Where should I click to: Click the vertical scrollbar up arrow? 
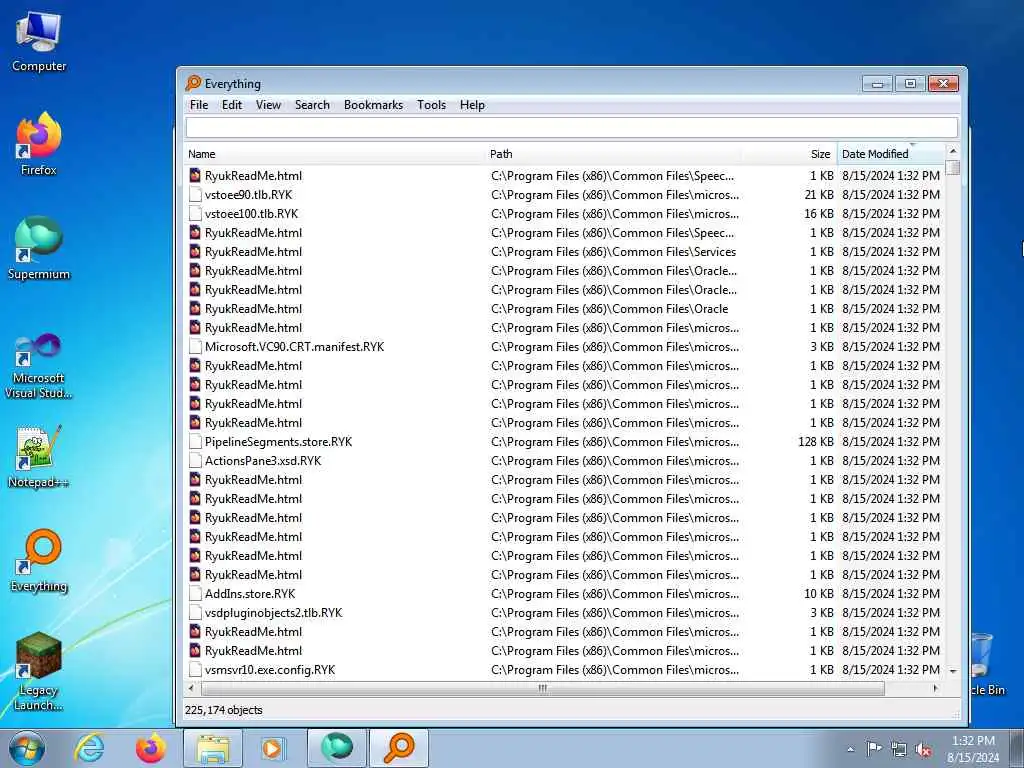click(x=953, y=152)
